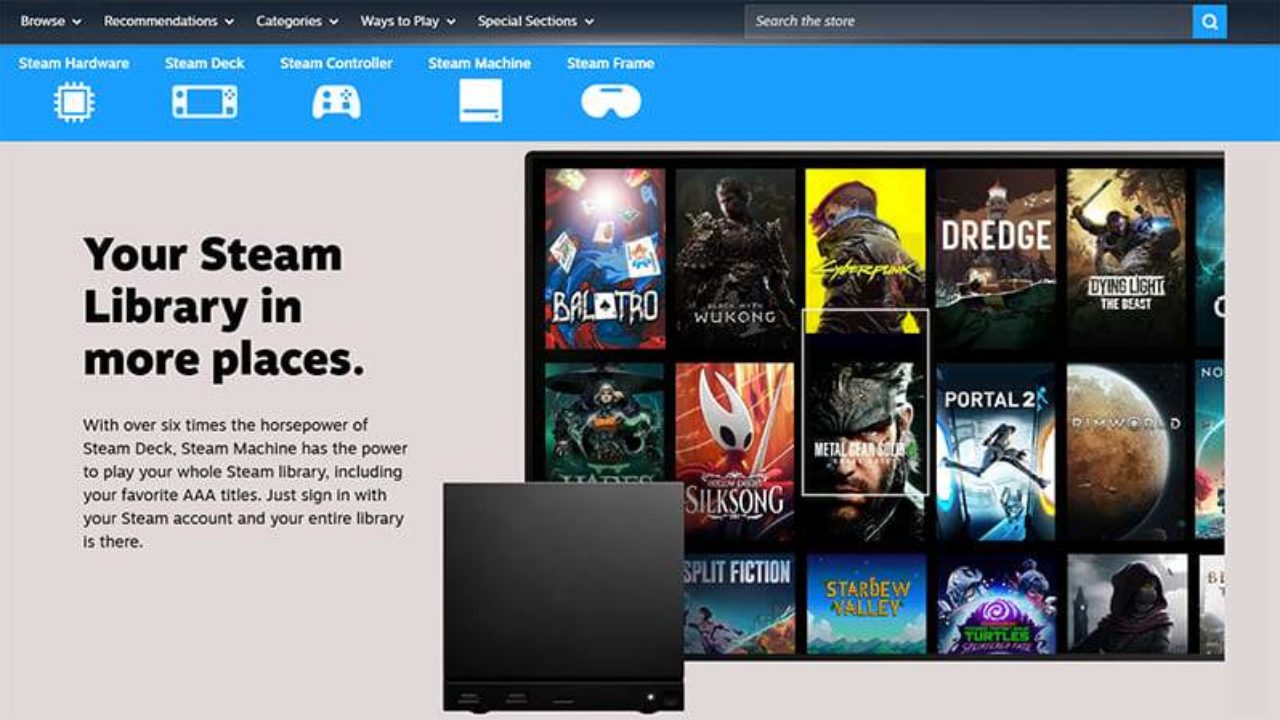1280x720 pixels.
Task: Click the Steam Frame text link
Action: pos(610,63)
